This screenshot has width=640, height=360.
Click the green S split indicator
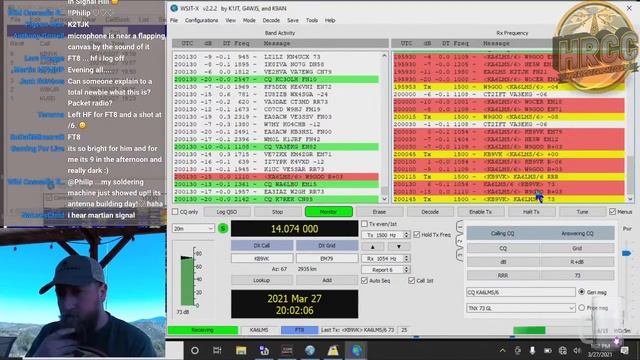[x=223, y=229]
